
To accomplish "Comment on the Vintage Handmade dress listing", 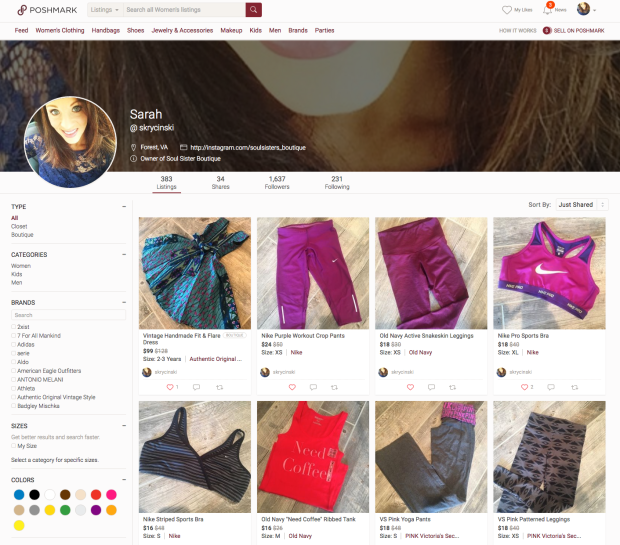I will 196,387.
